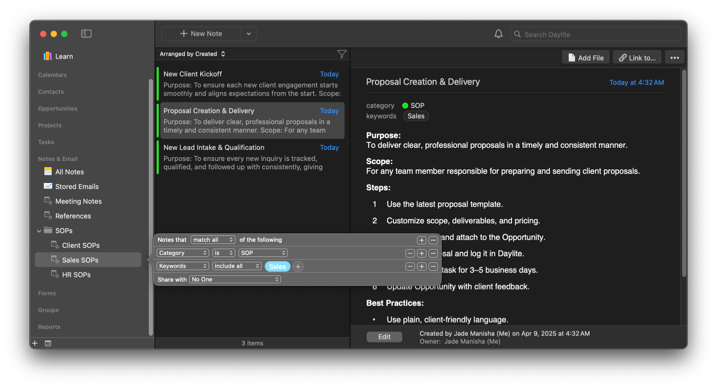Open the match all dropdown
The image size is (717, 388).
(213, 240)
